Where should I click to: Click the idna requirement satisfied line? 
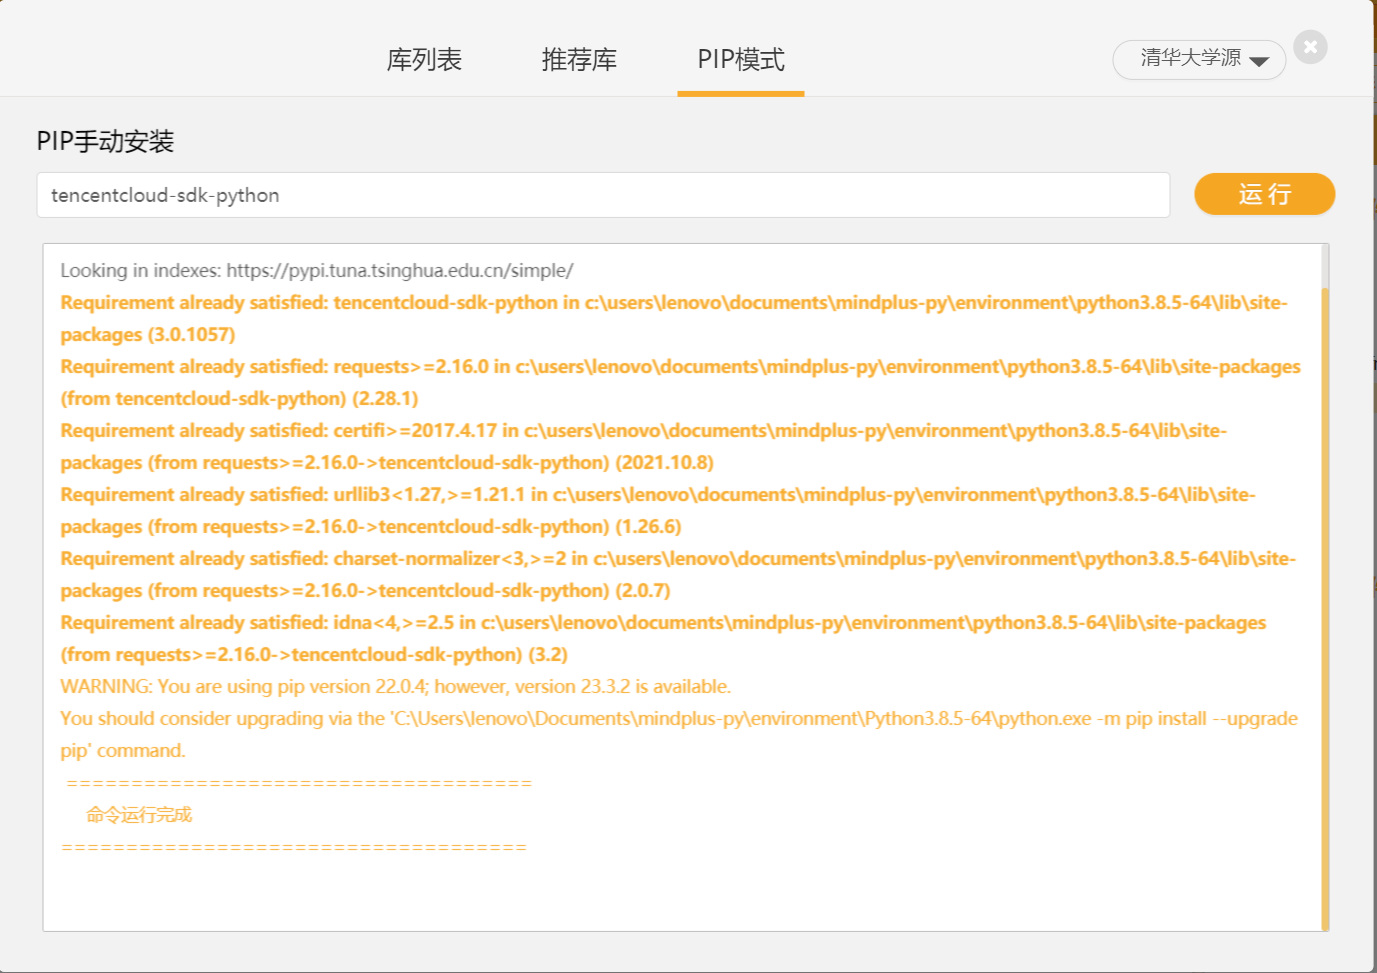(x=663, y=638)
